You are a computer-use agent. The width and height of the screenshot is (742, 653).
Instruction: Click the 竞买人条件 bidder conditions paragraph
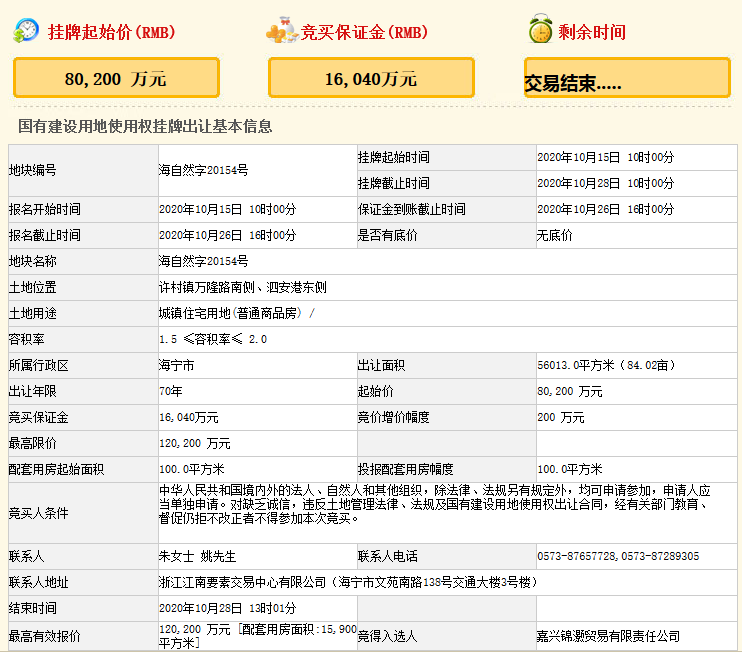pyautogui.click(x=435, y=505)
